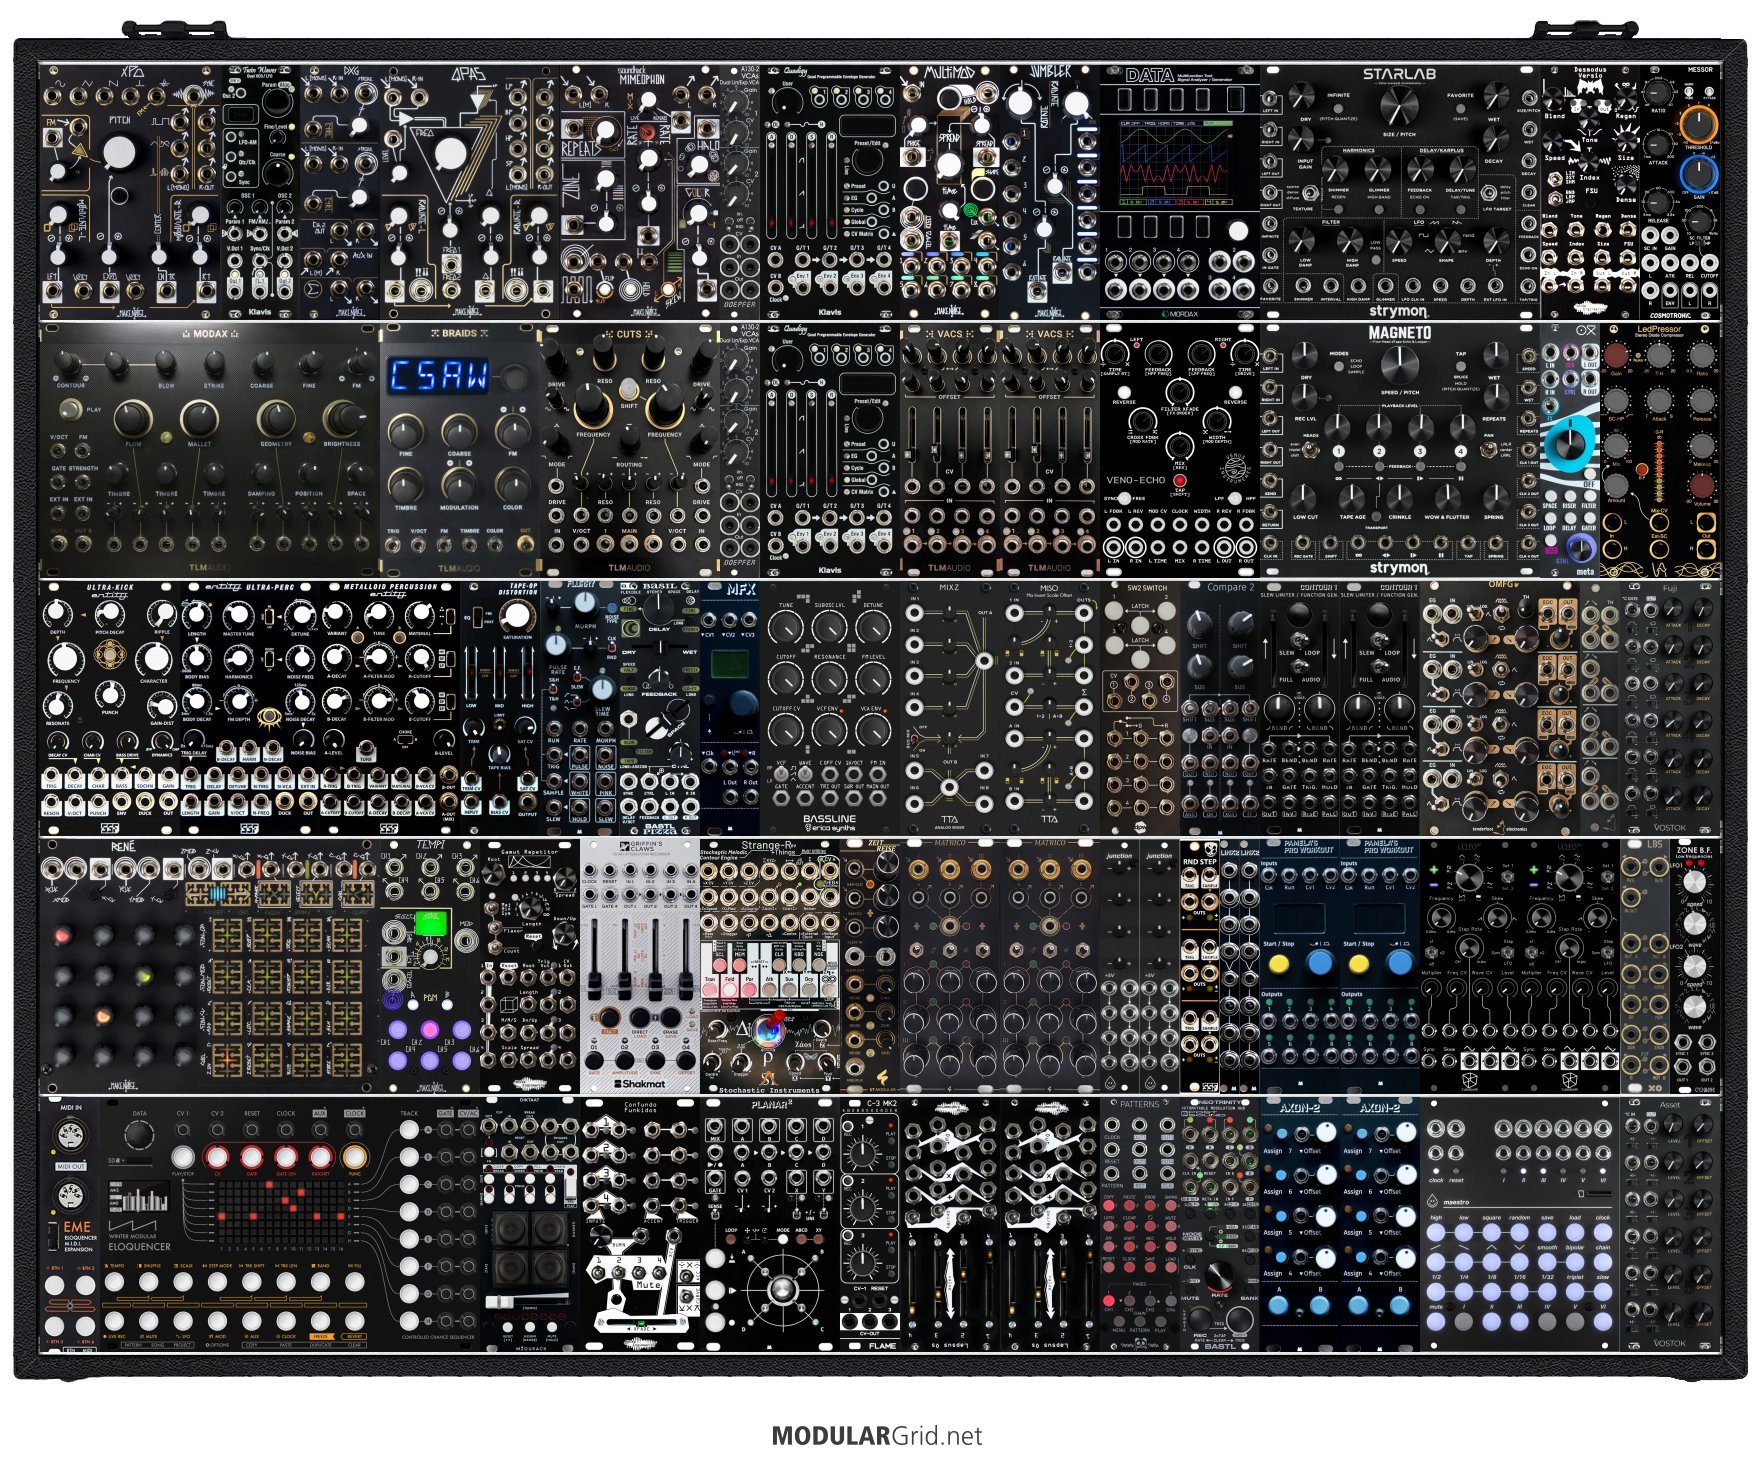Click the large RATE knob on Neo Trinity

point(1221,1277)
